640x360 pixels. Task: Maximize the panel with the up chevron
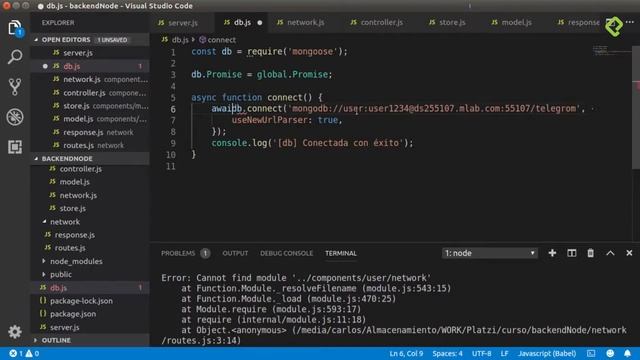tap(610, 253)
